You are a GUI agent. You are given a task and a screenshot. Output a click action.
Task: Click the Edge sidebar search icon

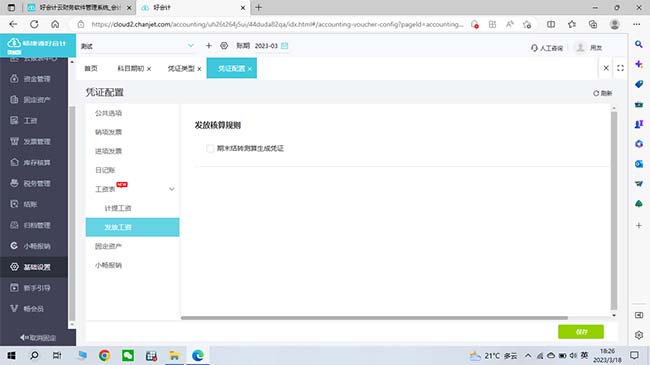tap(639, 44)
